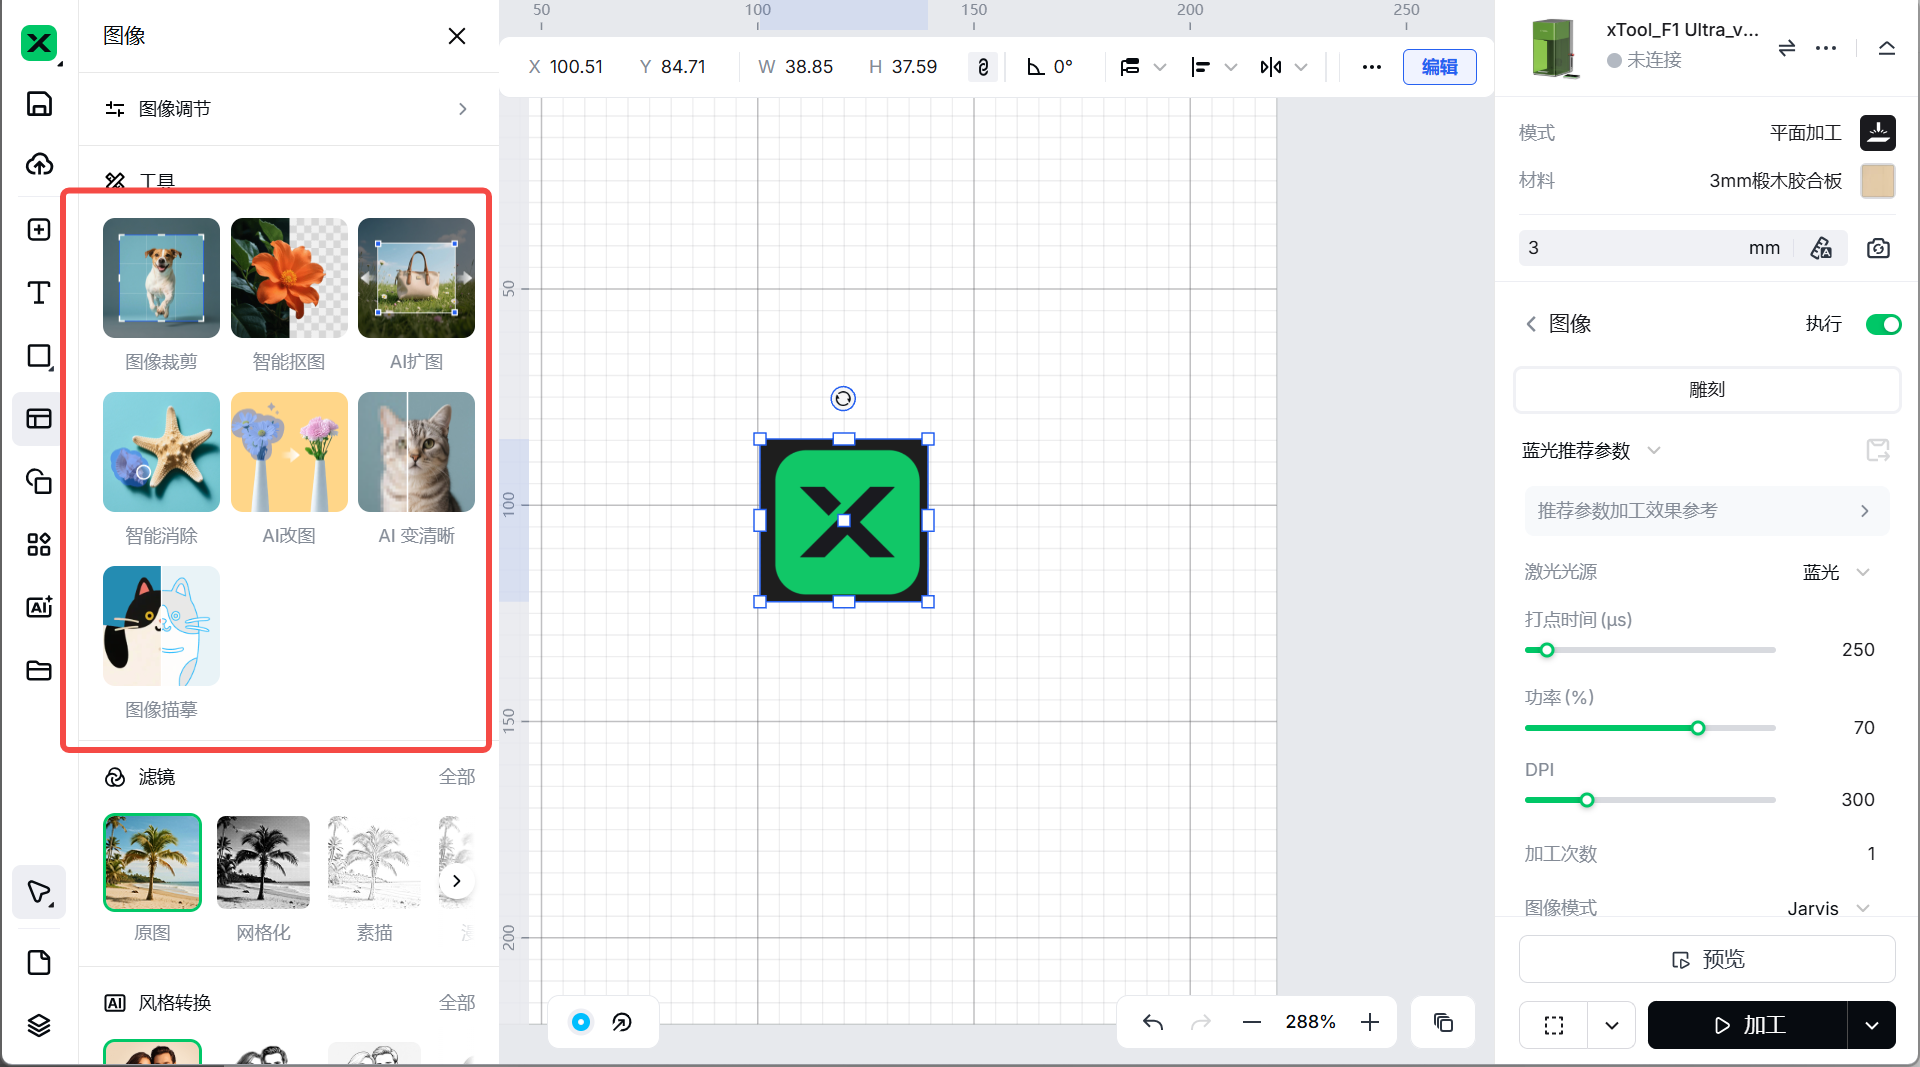Click the AI tools sidebar icon
1920x1067 pixels.
tap(39, 607)
